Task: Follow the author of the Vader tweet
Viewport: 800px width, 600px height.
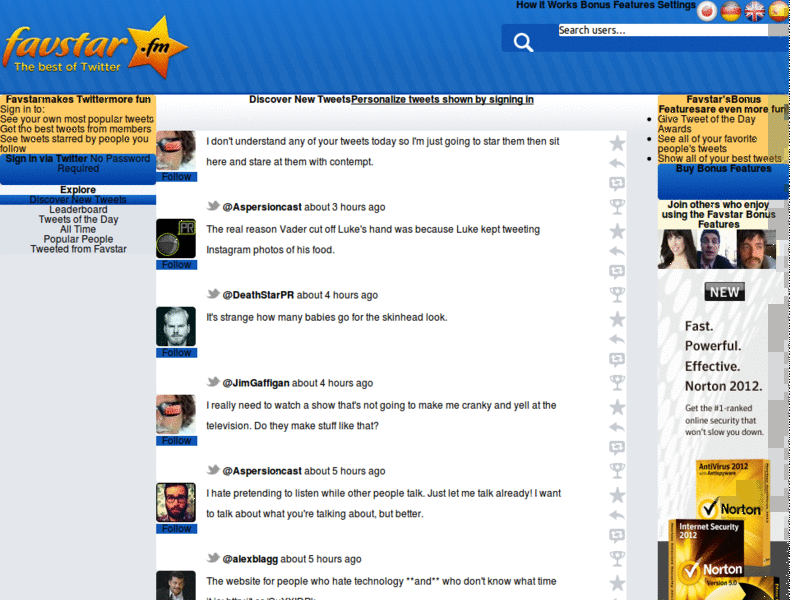Action: (x=177, y=265)
